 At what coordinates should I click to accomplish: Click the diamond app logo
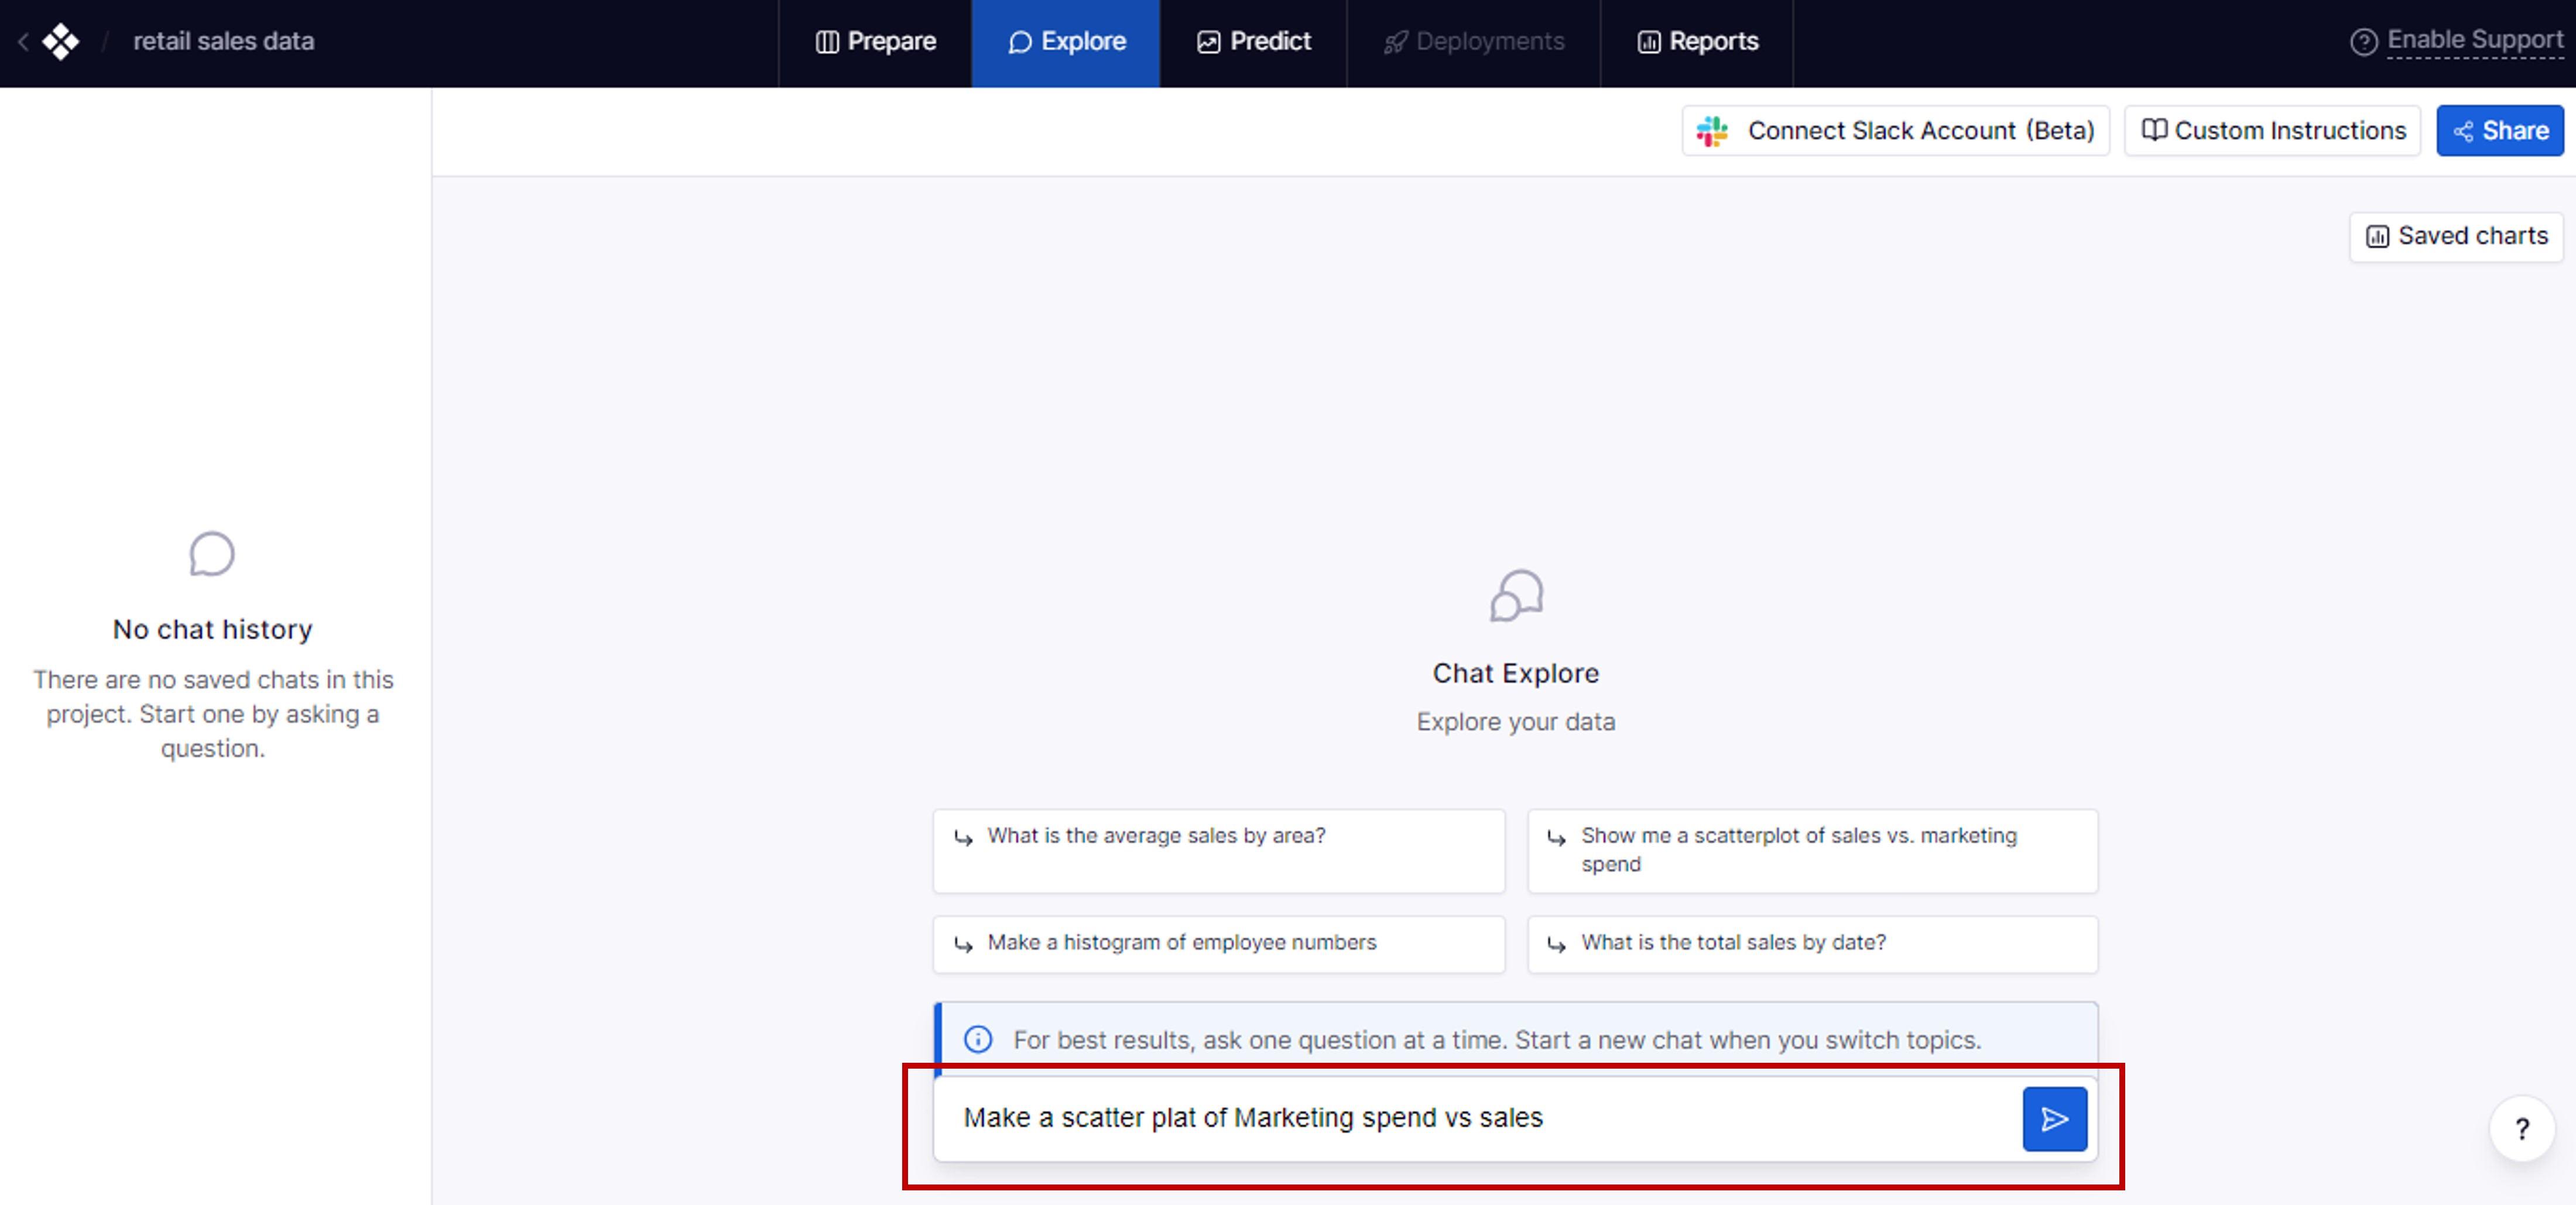click(61, 41)
